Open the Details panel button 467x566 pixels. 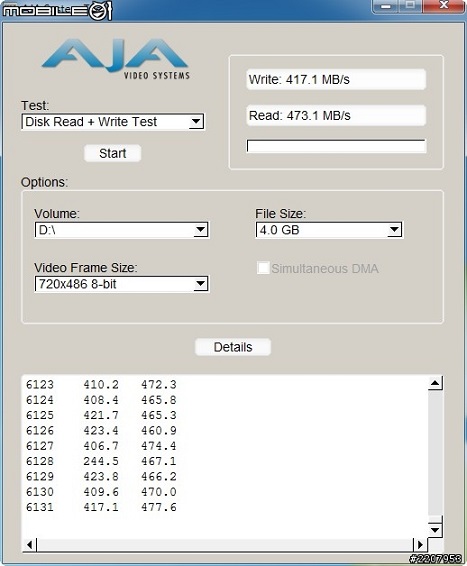pyautogui.click(x=233, y=347)
